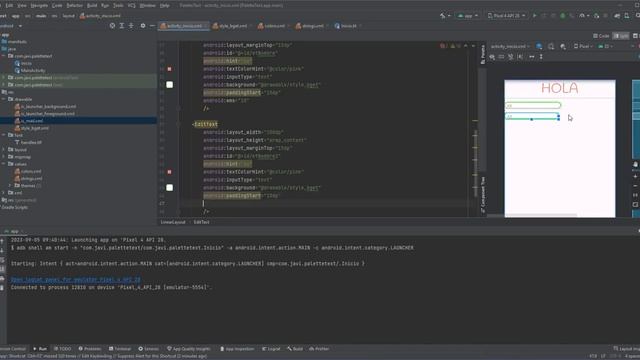Open the Pixel preview device dropdown
The height and width of the screenshot is (360, 640).
(x=584, y=47)
